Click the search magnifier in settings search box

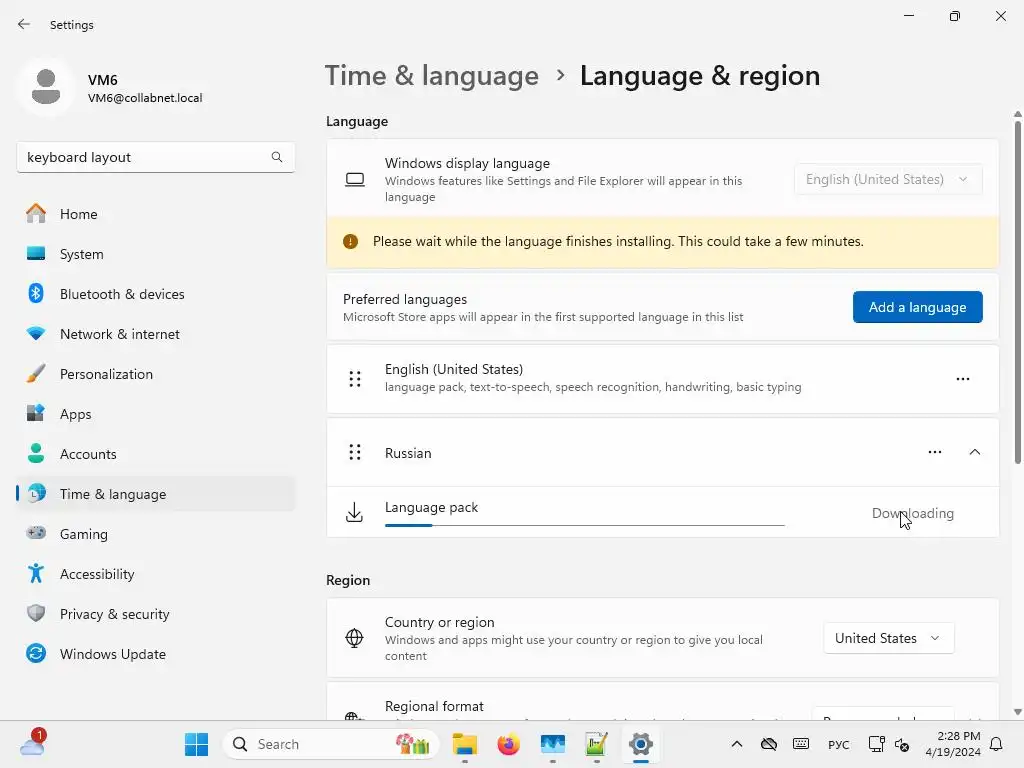coord(277,157)
